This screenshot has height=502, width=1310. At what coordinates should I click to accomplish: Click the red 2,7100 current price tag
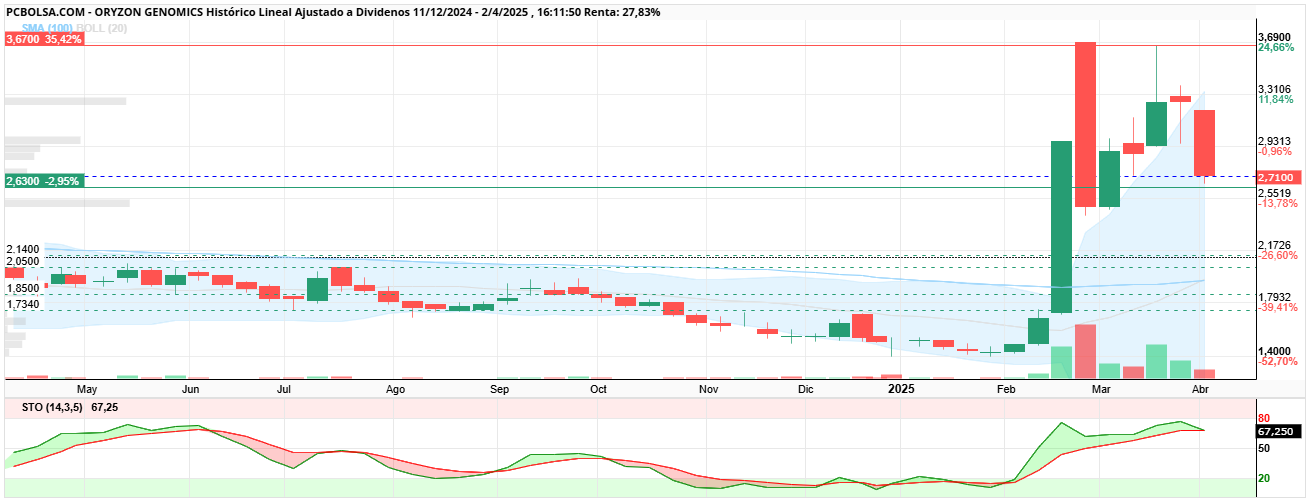coord(1280,177)
